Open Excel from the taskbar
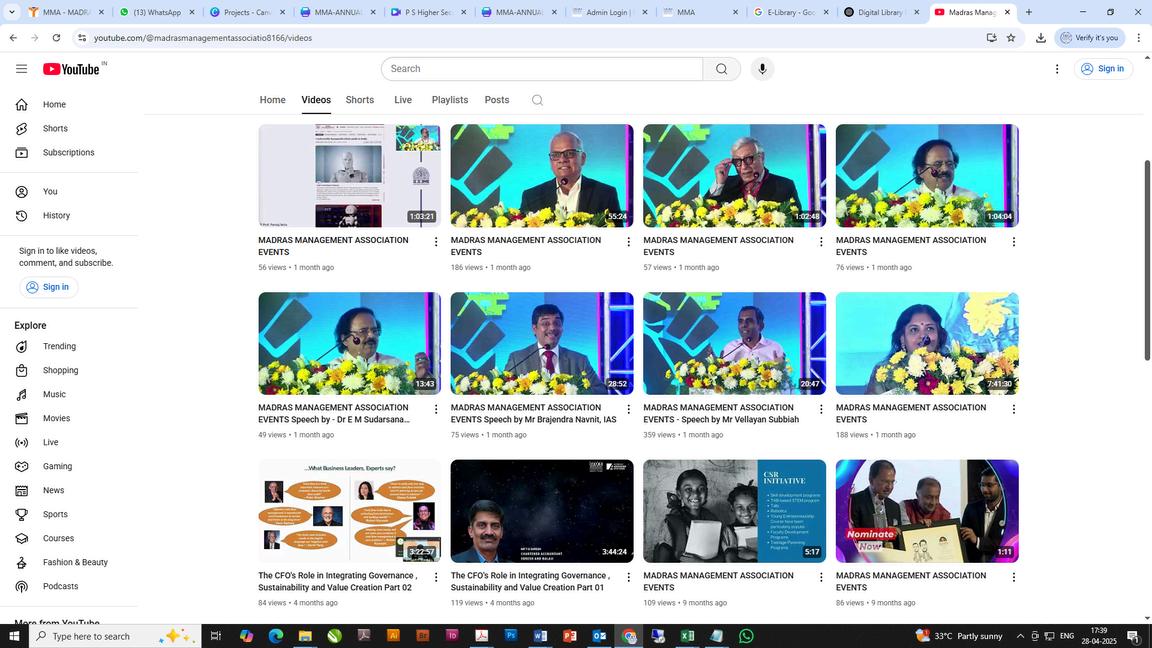This screenshot has width=1152, height=648. 688,636
